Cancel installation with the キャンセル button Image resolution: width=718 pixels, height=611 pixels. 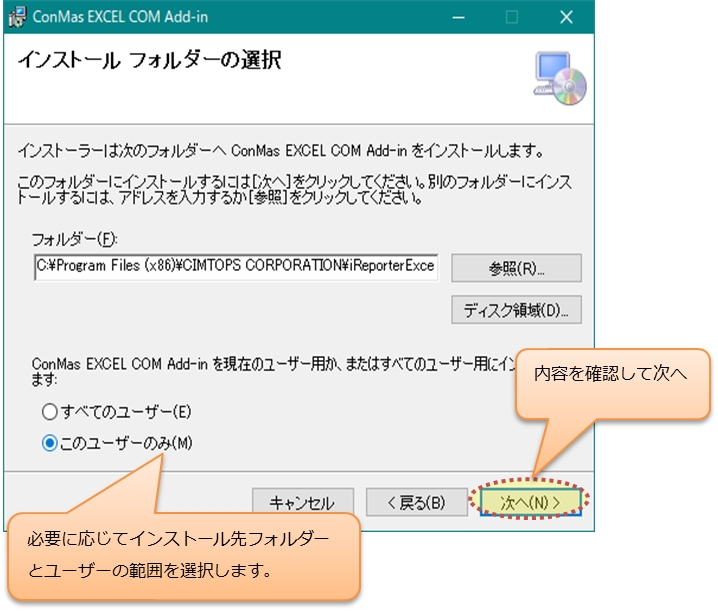[x=301, y=502]
